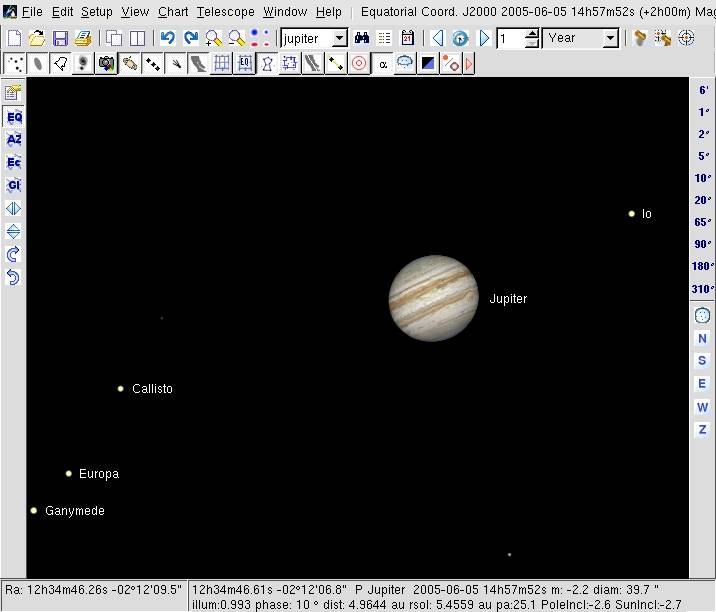The width and height of the screenshot is (716, 612).
Task: Rotate the chart counterclockwise
Action: pyautogui.click(x=13, y=277)
